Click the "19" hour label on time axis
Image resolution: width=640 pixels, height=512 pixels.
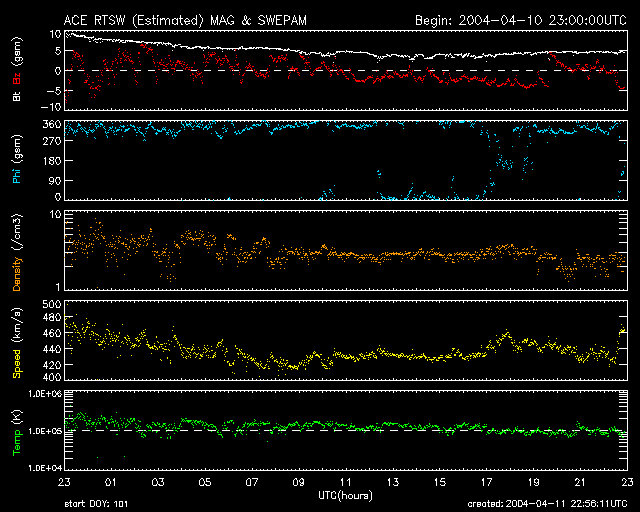[x=533, y=483]
